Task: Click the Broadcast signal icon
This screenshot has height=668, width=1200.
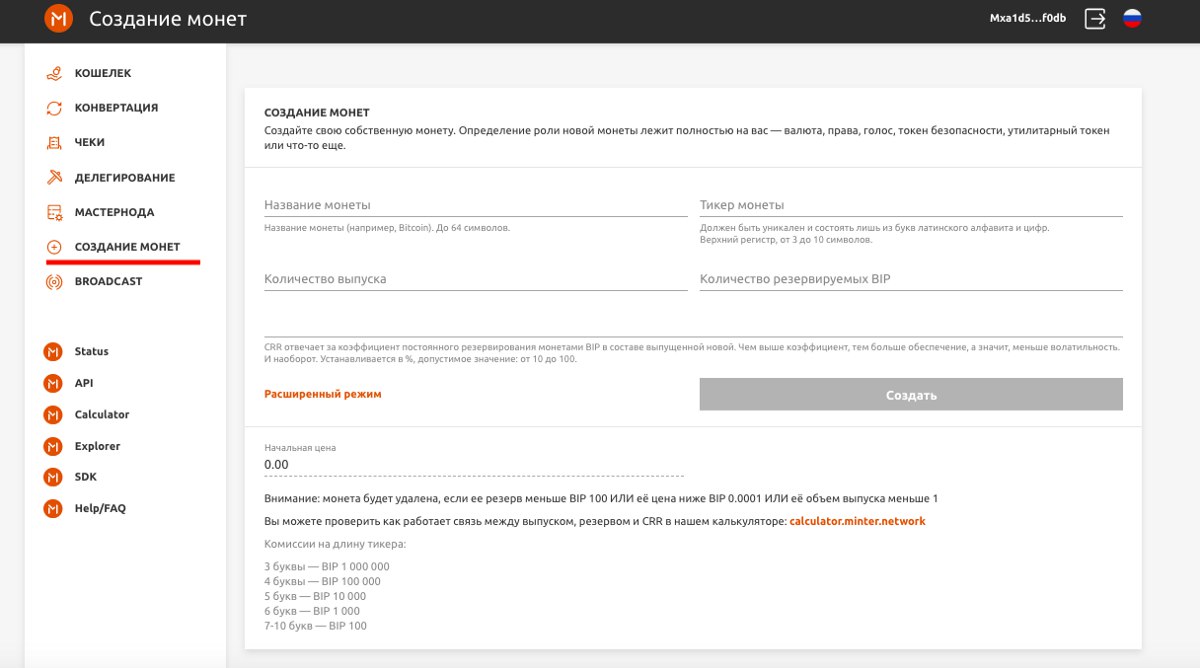Action: coord(54,282)
